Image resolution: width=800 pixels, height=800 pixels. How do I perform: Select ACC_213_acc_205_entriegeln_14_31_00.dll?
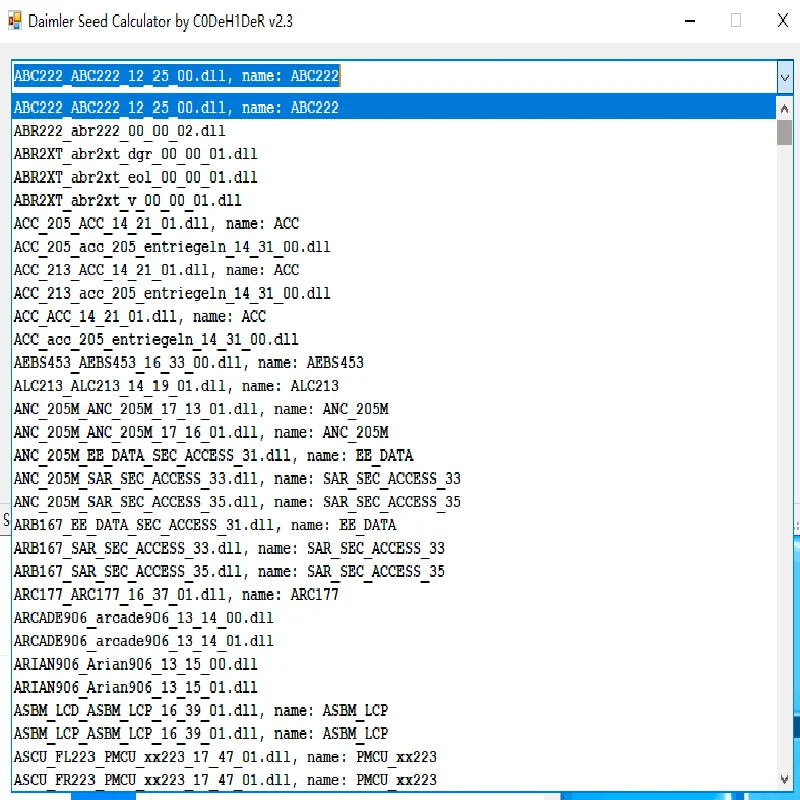tap(393, 293)
